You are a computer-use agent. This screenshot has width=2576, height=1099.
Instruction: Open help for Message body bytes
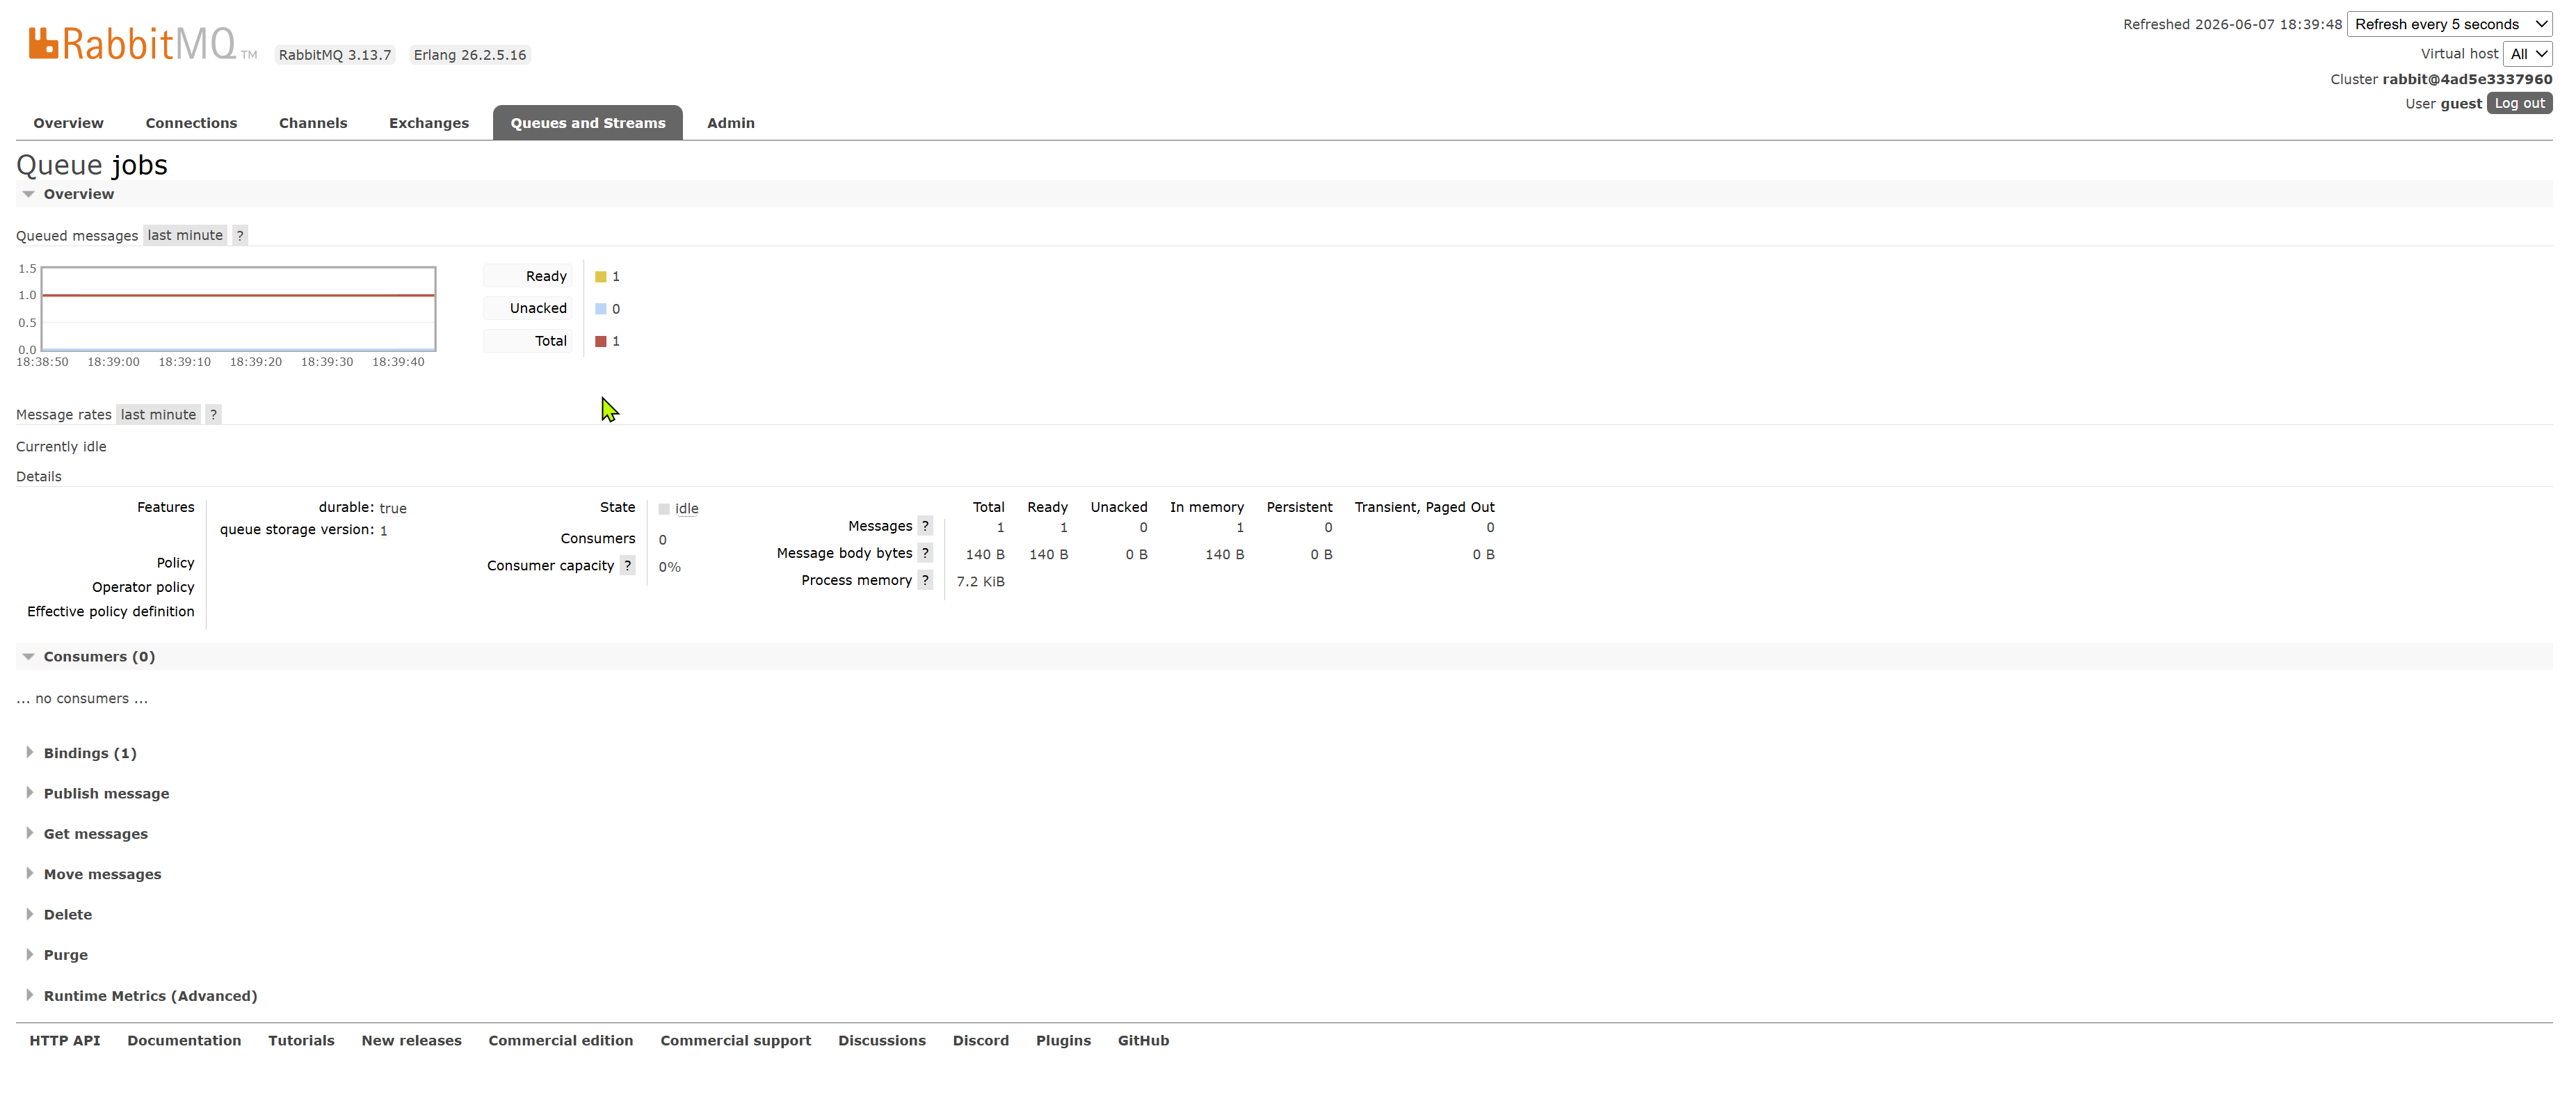tap(925, 553)
